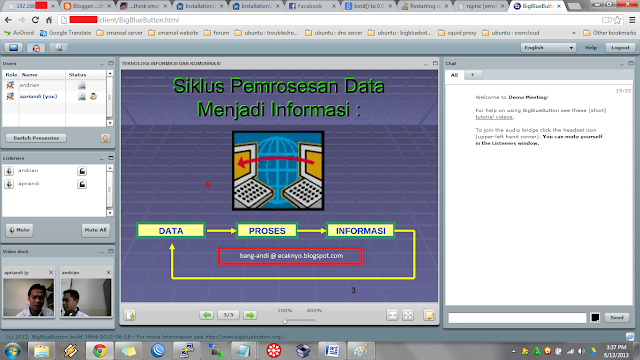This screenshot has height=360, width=640.
Task: Toggle the headset audio bridge icon
Action: coord(36,48)
